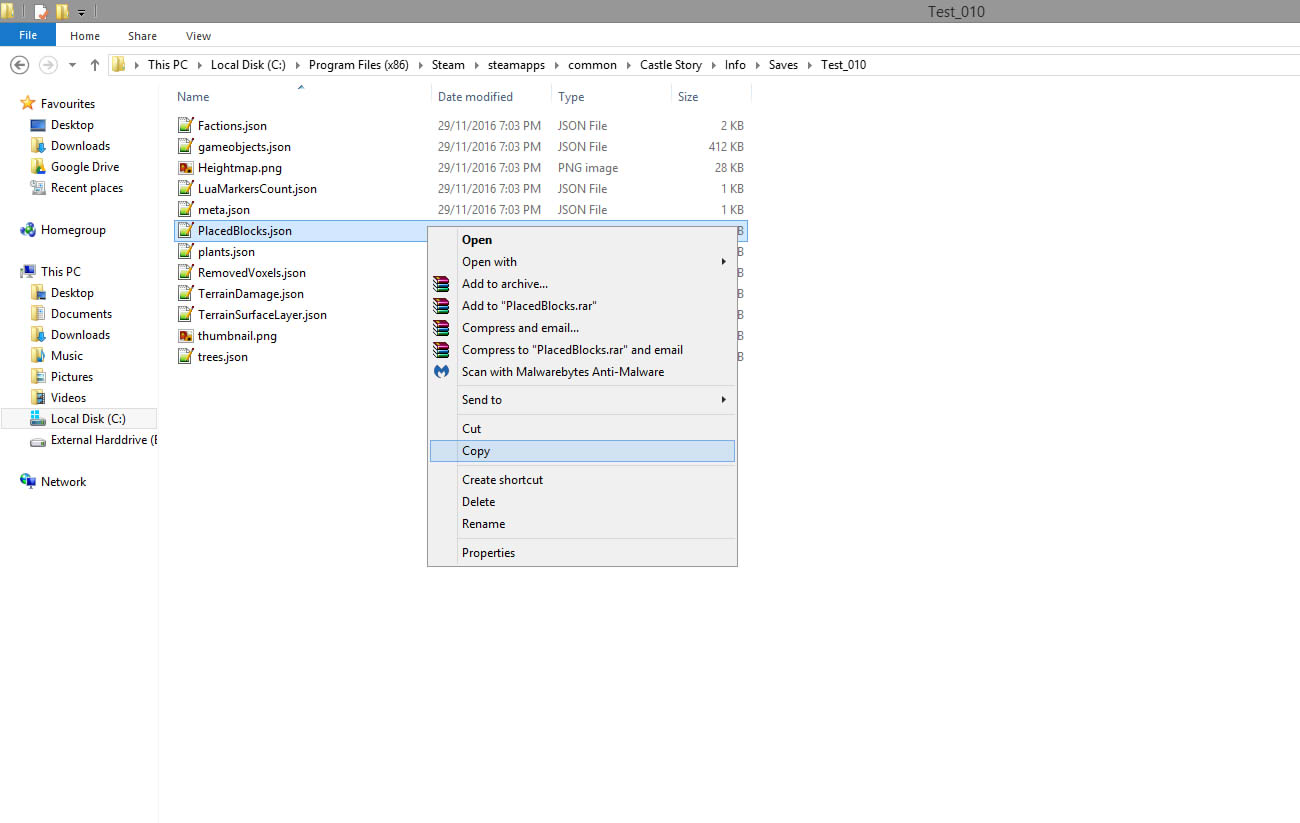Navigate to the common breadcrumb folder
The image size is (1300, 823).
592,65
